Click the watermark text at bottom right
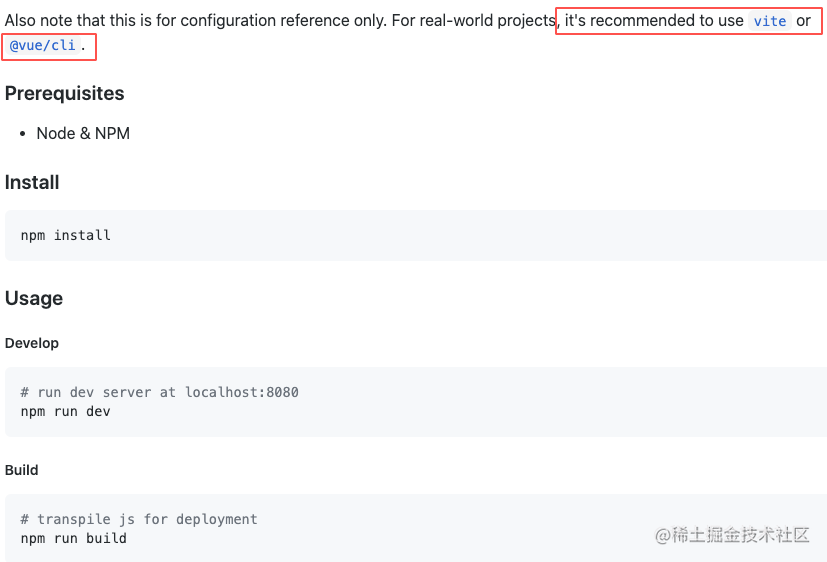The height and width of the screenshot is (562, 827). (x=732, y=535)
